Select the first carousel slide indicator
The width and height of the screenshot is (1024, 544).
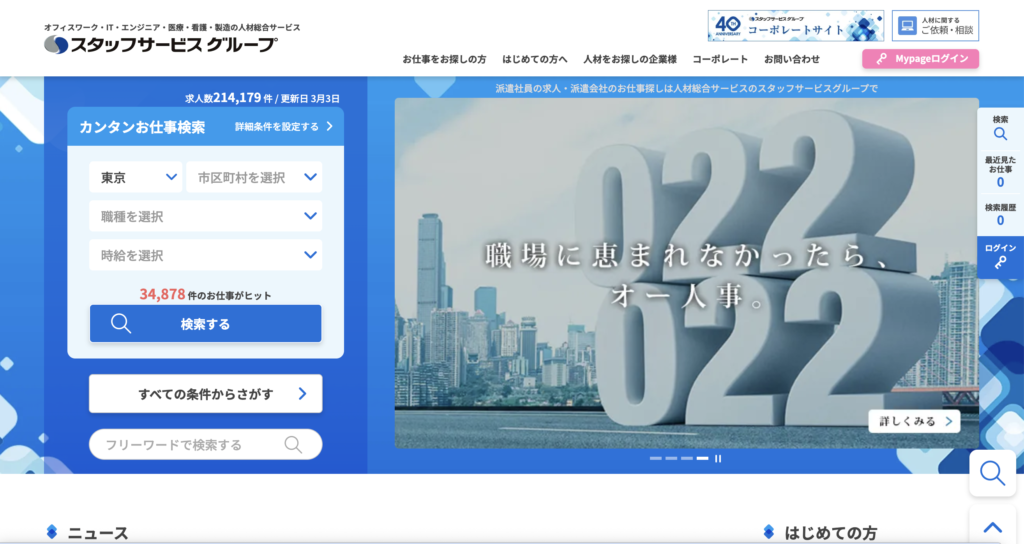pos(656,458)
